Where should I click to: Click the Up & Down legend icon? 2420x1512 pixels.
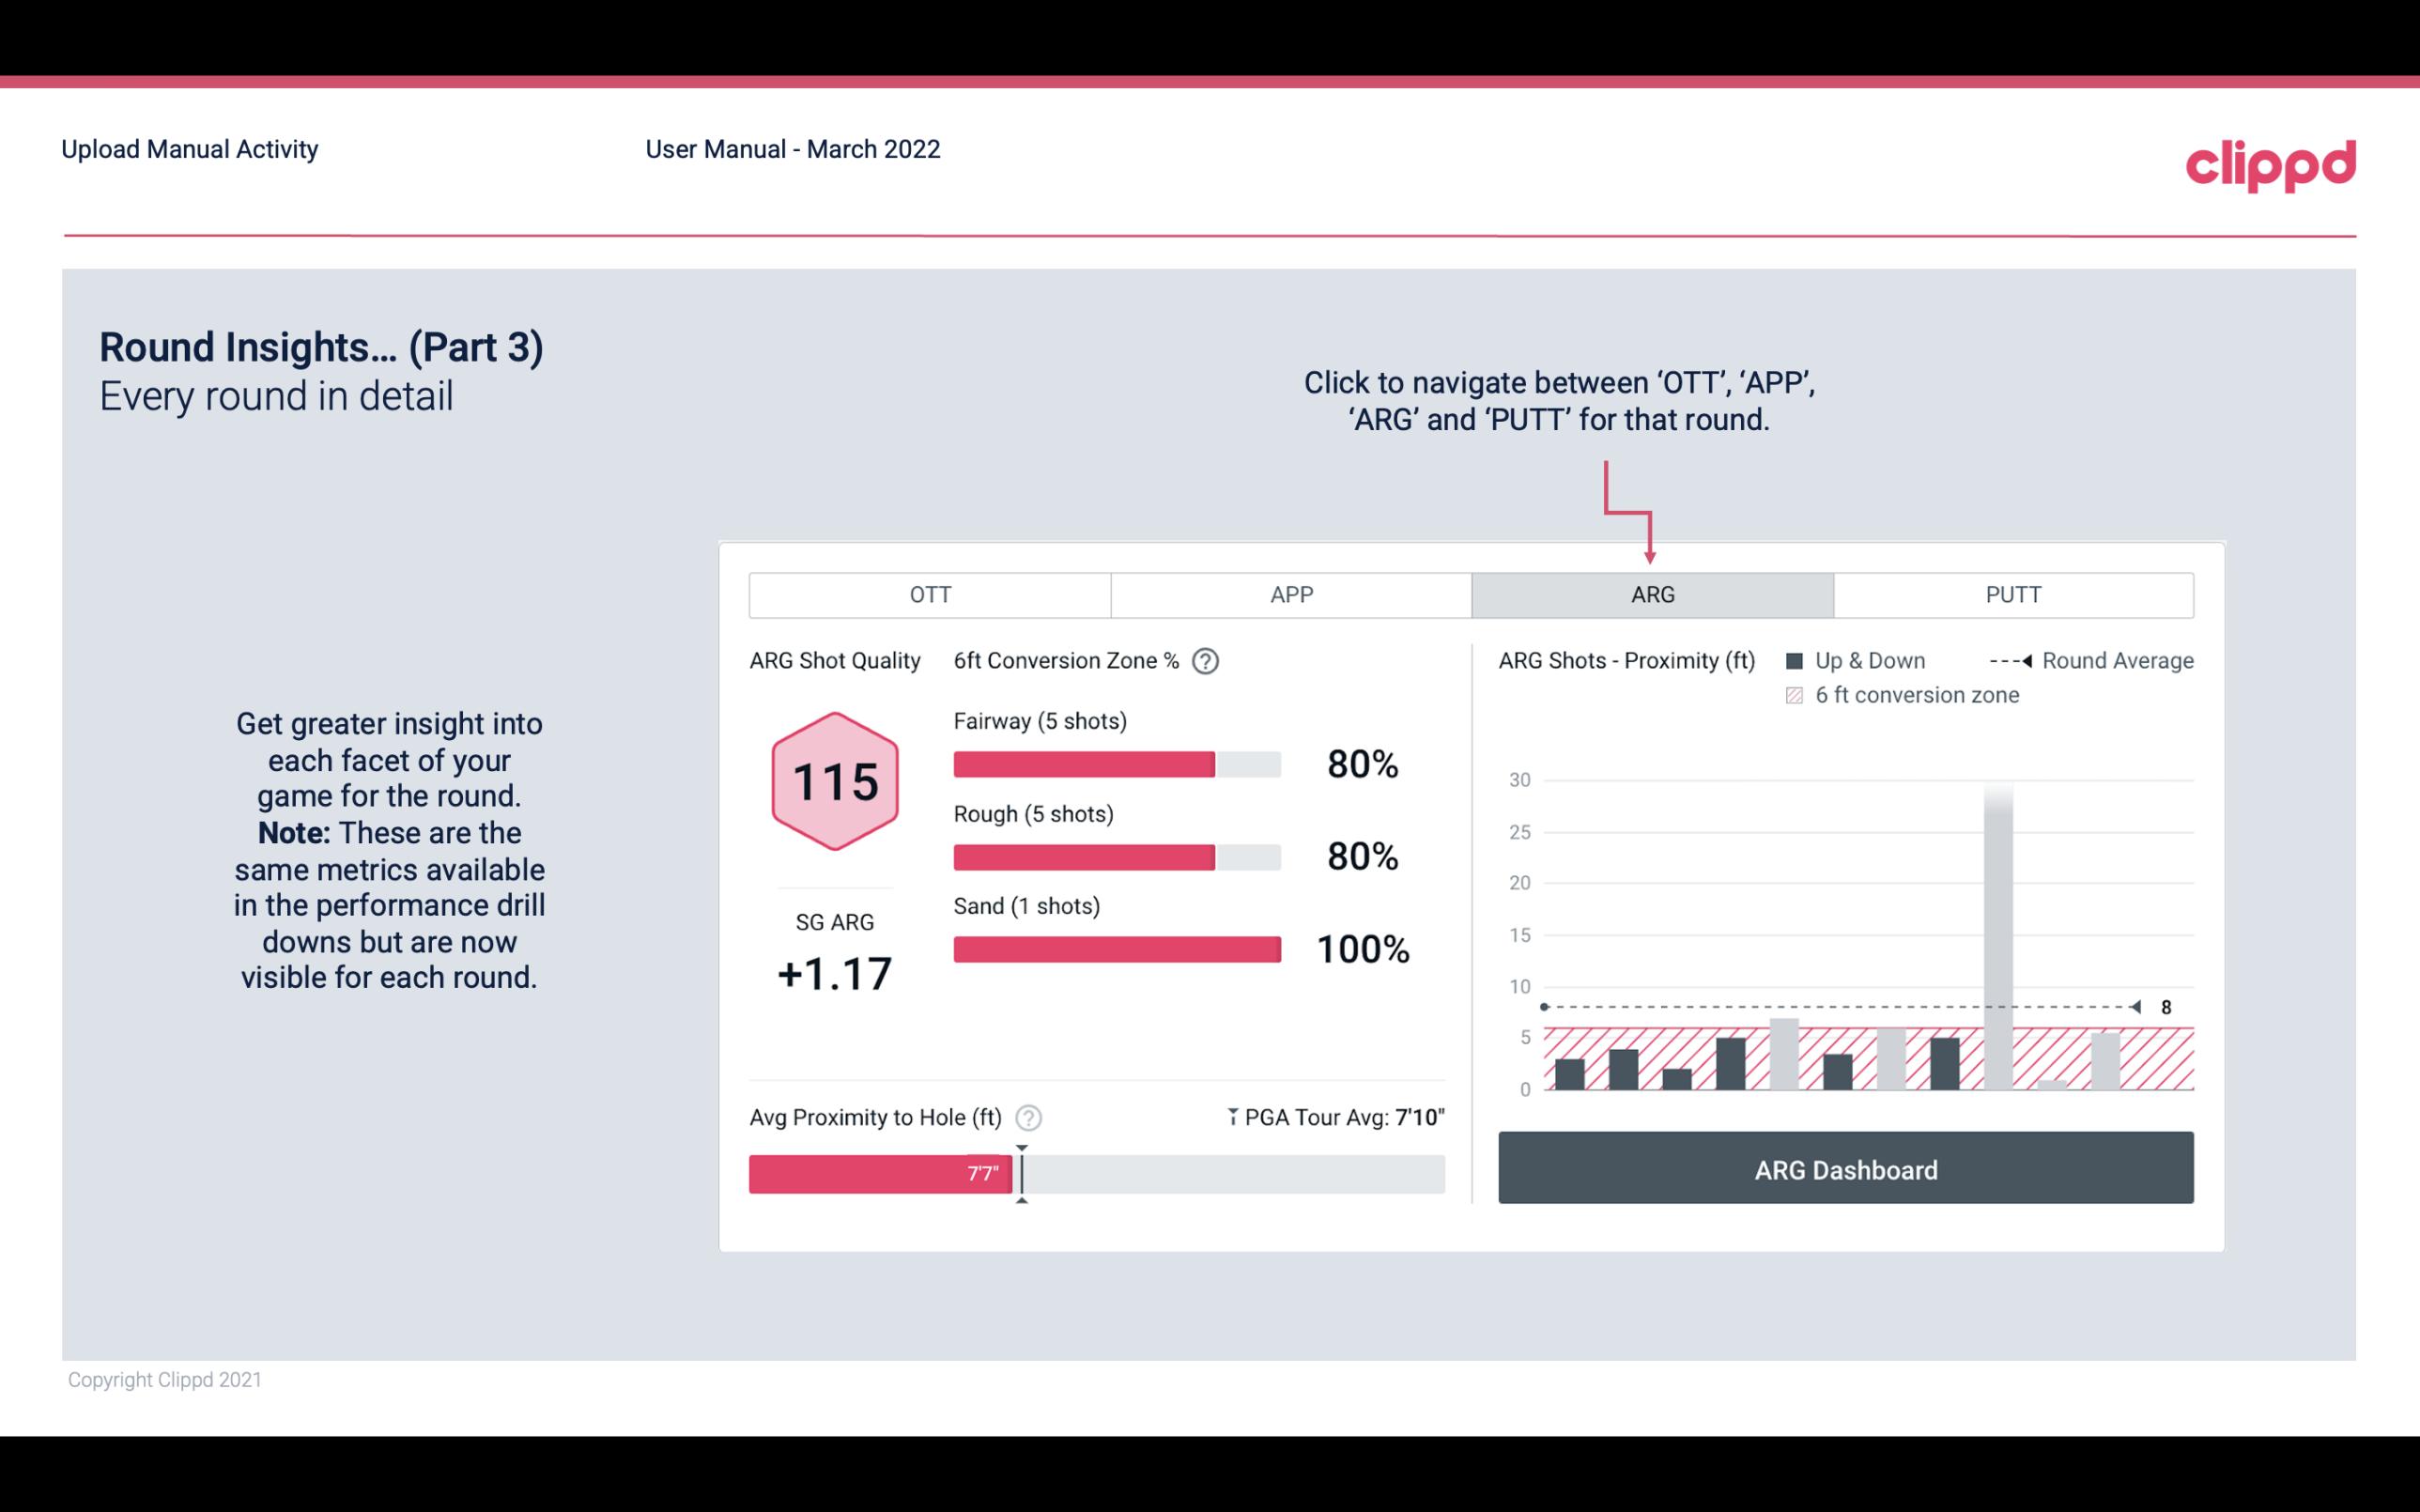coord(1800,660)
